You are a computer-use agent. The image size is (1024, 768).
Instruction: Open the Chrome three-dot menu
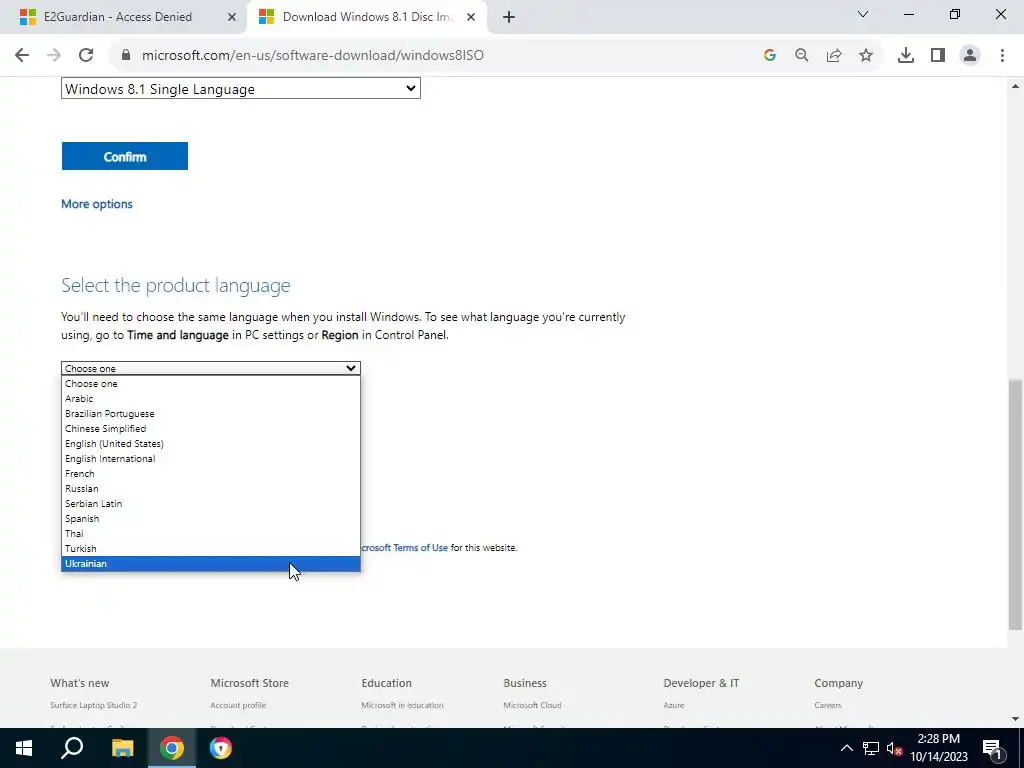(x=1002, y=56)
